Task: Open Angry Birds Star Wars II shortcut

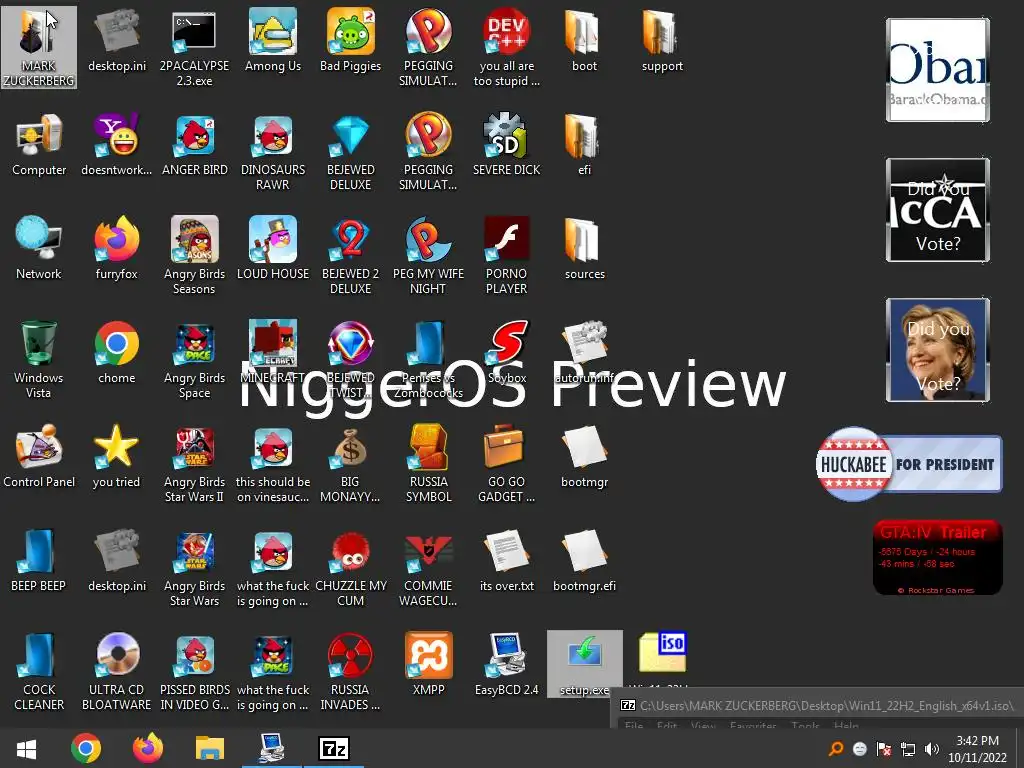Action: (194, 464)
